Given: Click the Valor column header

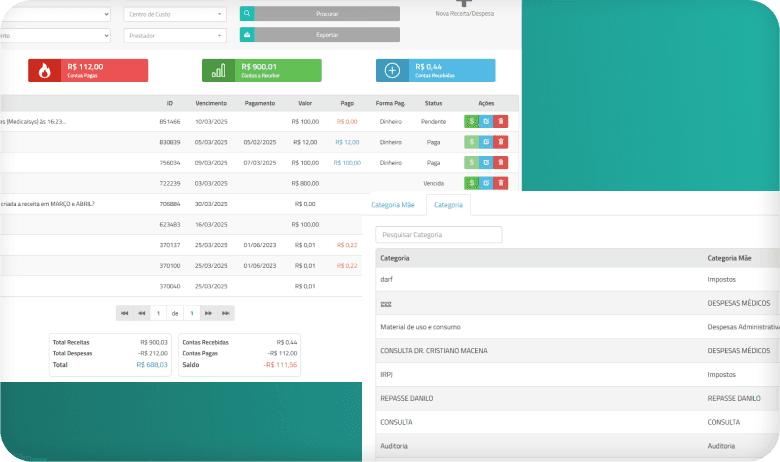Looking at the screenshot, I should tap(305, 103).
